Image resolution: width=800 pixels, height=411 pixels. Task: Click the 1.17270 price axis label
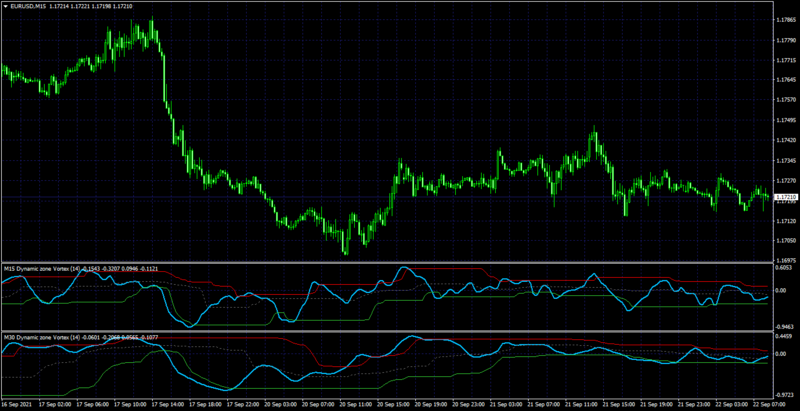(x=785, y=181)
